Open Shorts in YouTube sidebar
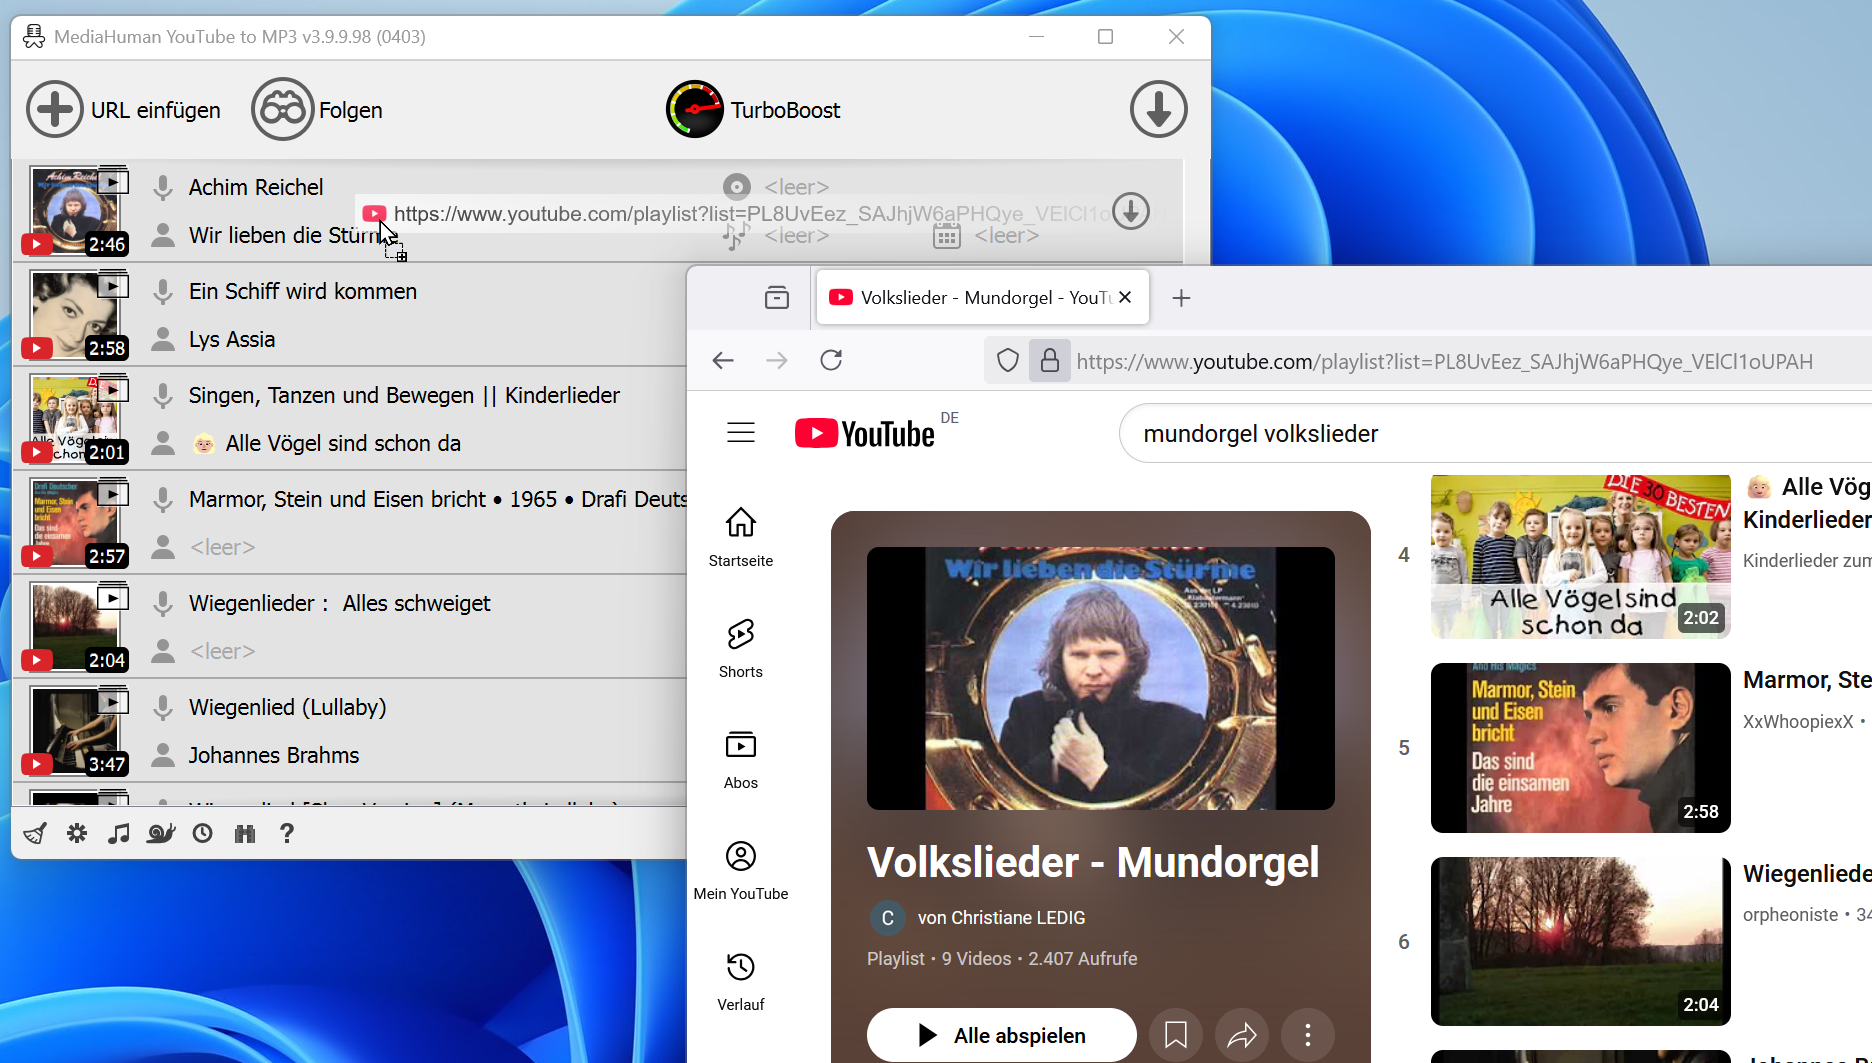The height and width of the screenshot is (1063, 1872). click(741, 648)
